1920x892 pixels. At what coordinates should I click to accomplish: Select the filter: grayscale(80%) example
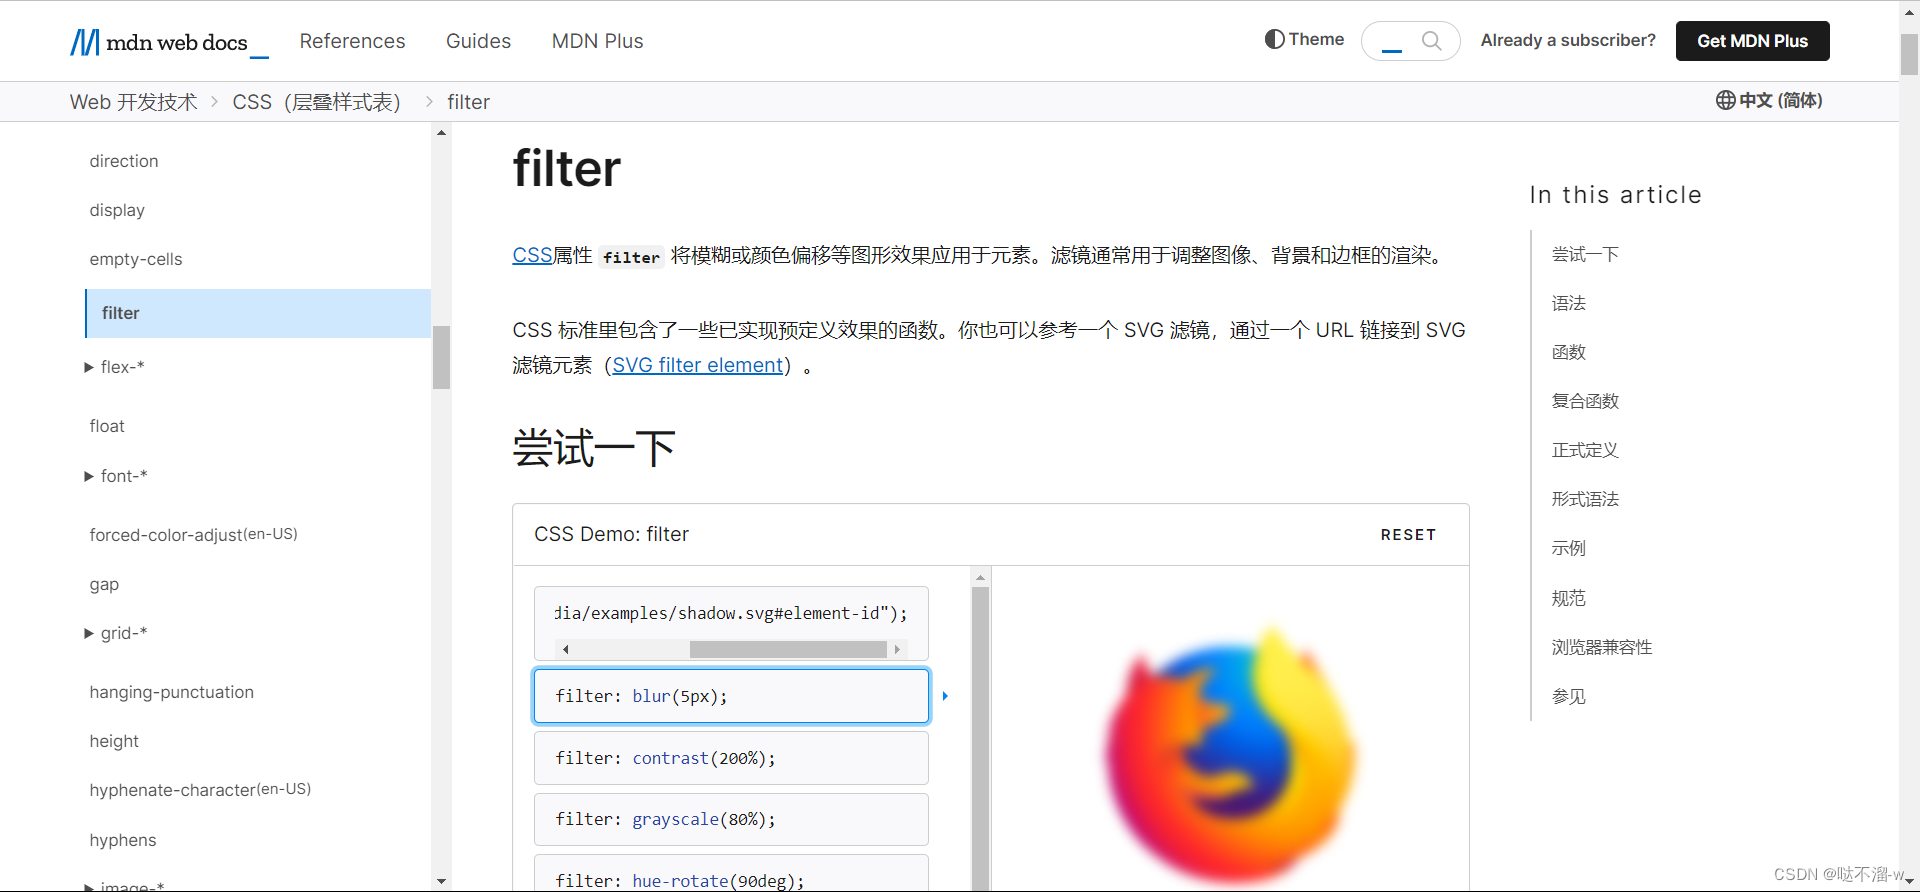click(731, 819)
